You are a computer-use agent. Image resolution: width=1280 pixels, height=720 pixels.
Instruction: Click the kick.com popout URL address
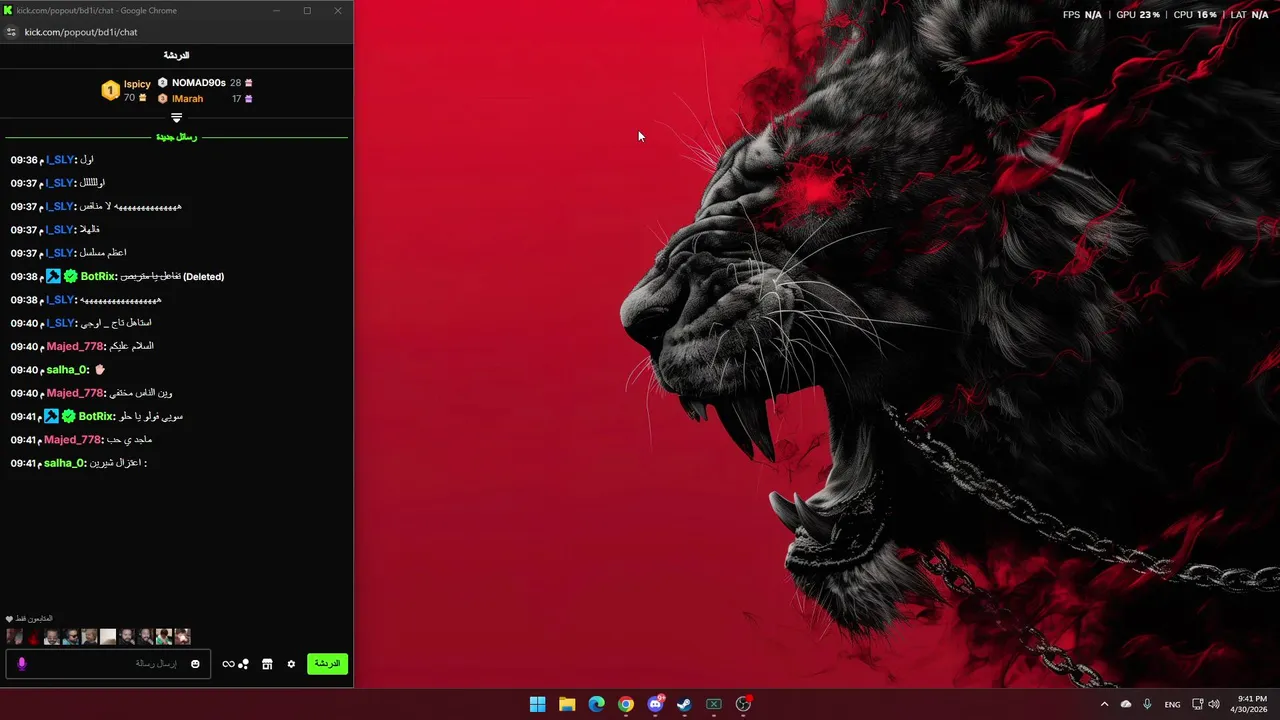(81, 32)
